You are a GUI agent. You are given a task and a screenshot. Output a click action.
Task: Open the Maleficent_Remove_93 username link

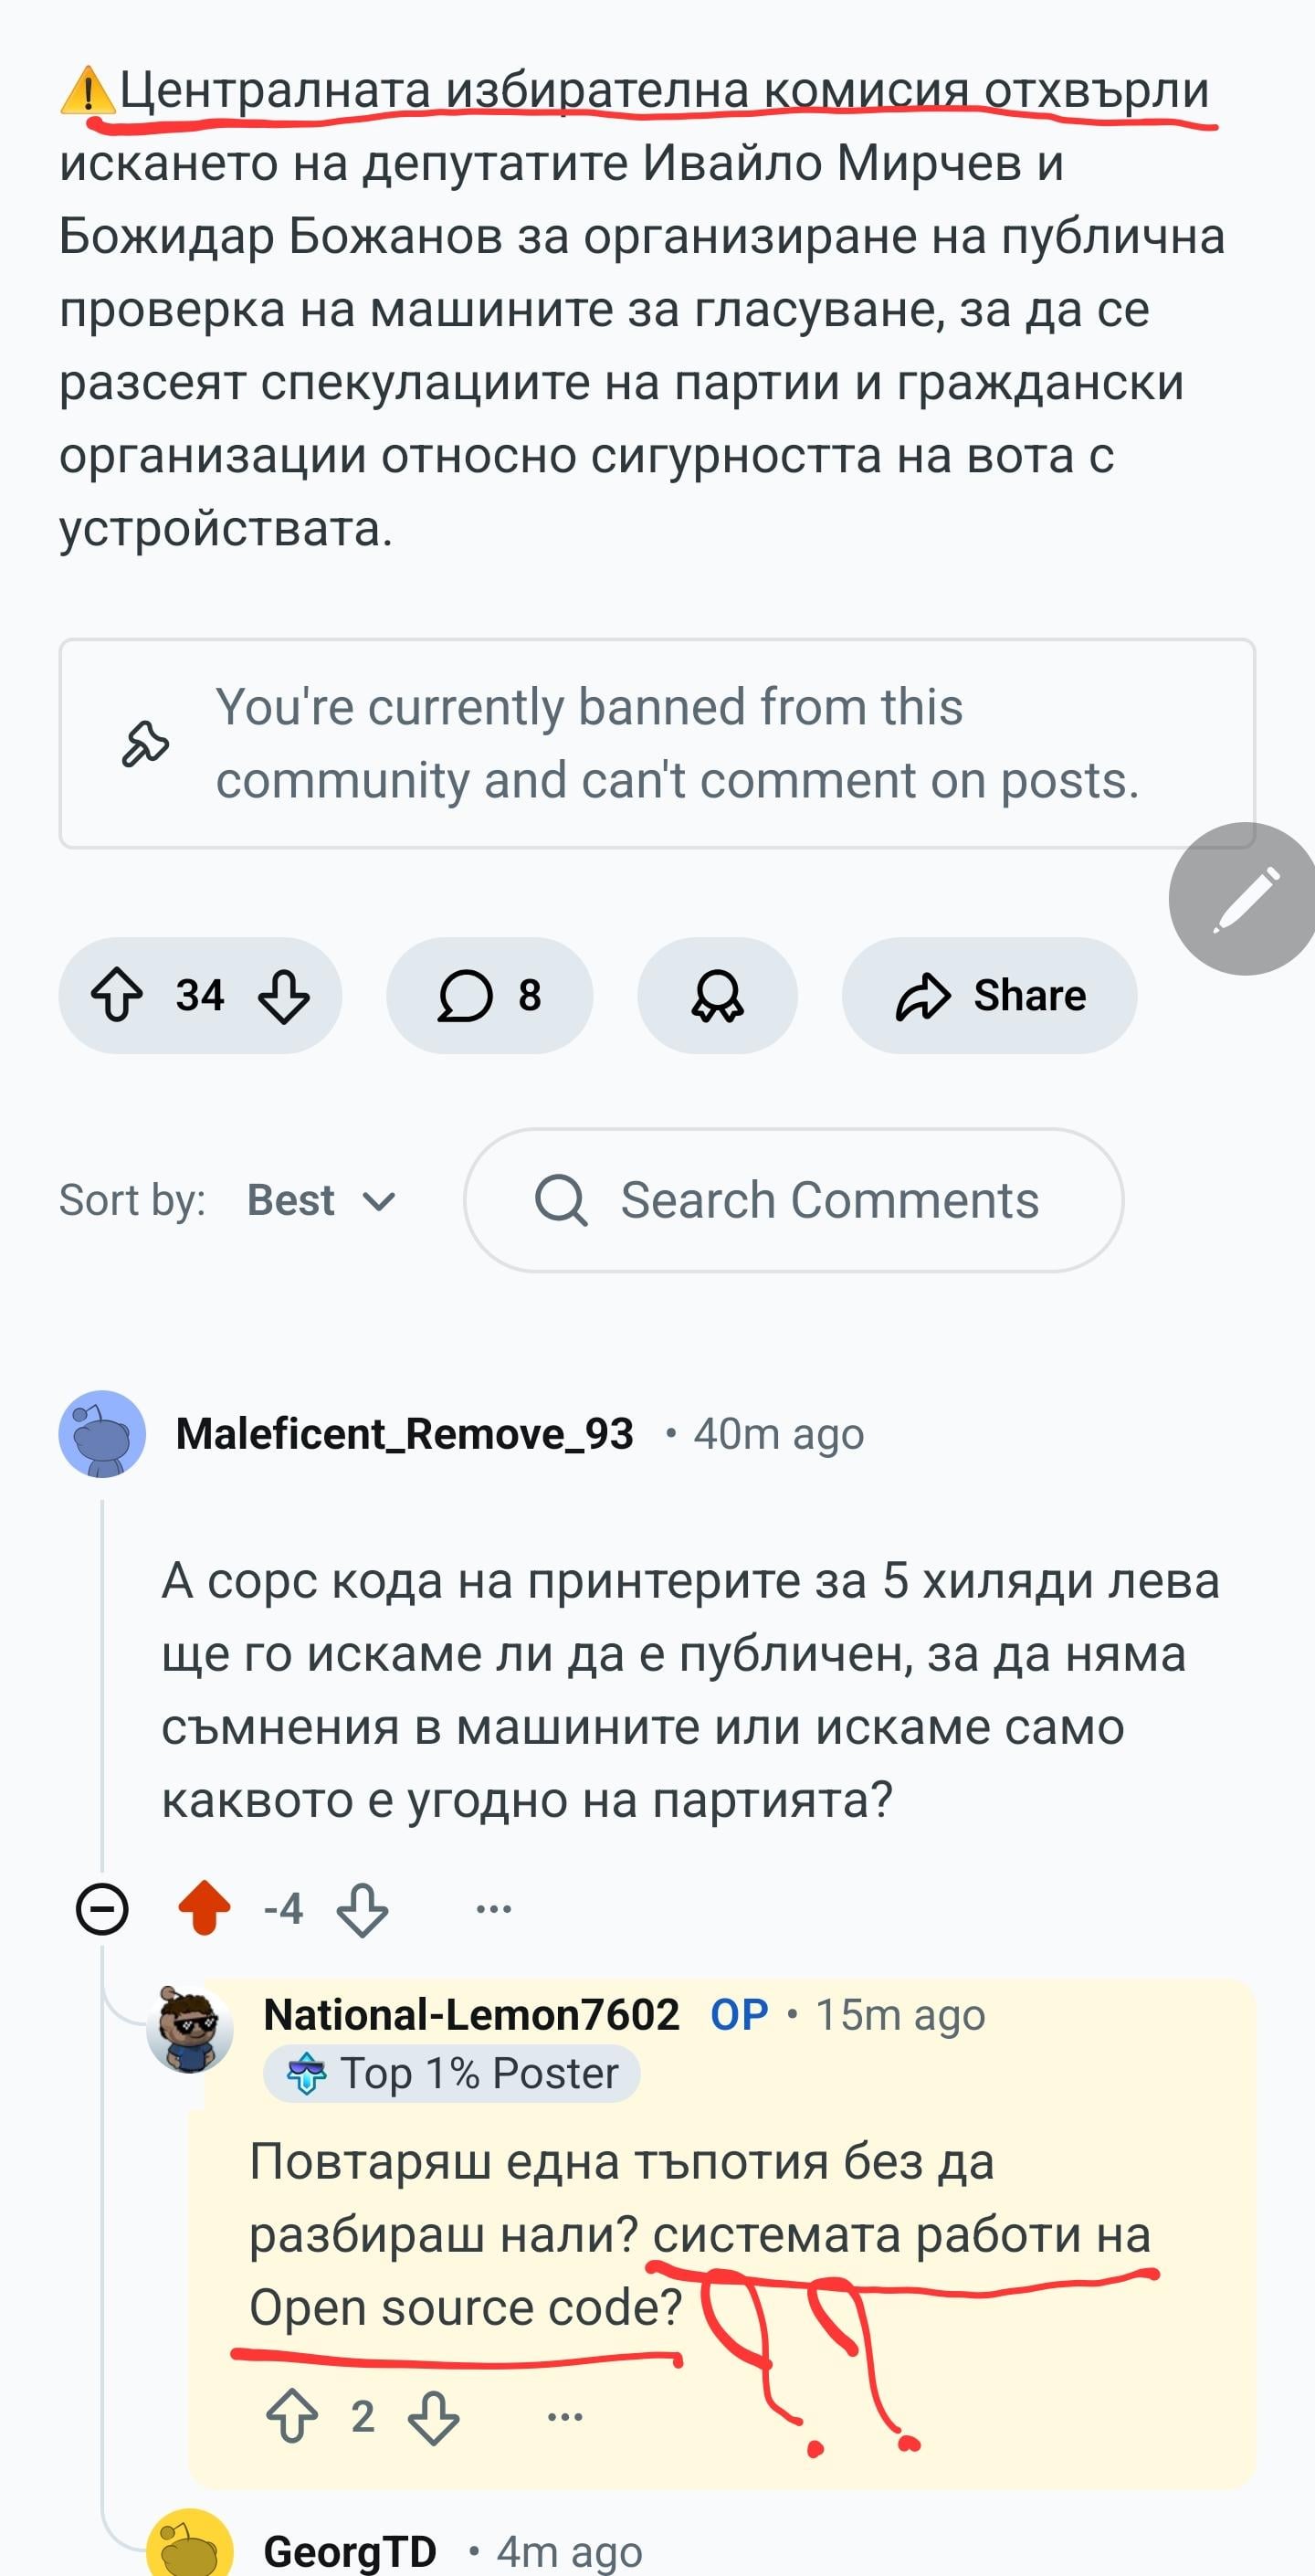(405, 1434)
